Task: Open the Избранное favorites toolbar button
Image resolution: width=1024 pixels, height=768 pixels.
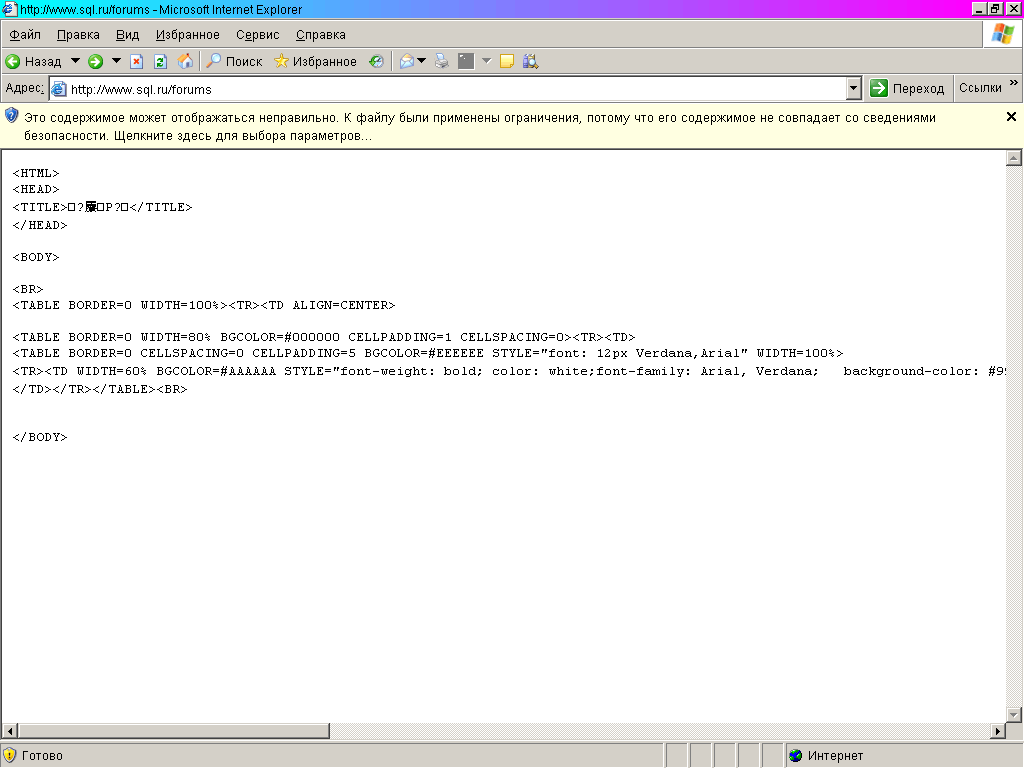Action: (x=315, y=62)
